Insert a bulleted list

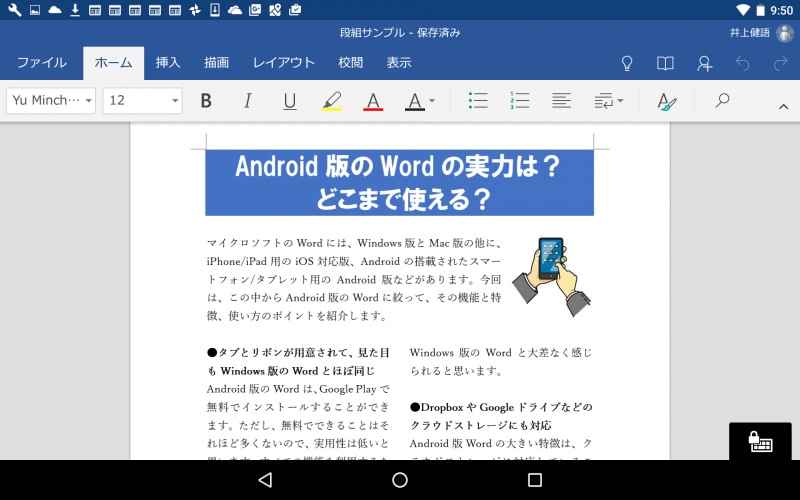pos(478,101)
